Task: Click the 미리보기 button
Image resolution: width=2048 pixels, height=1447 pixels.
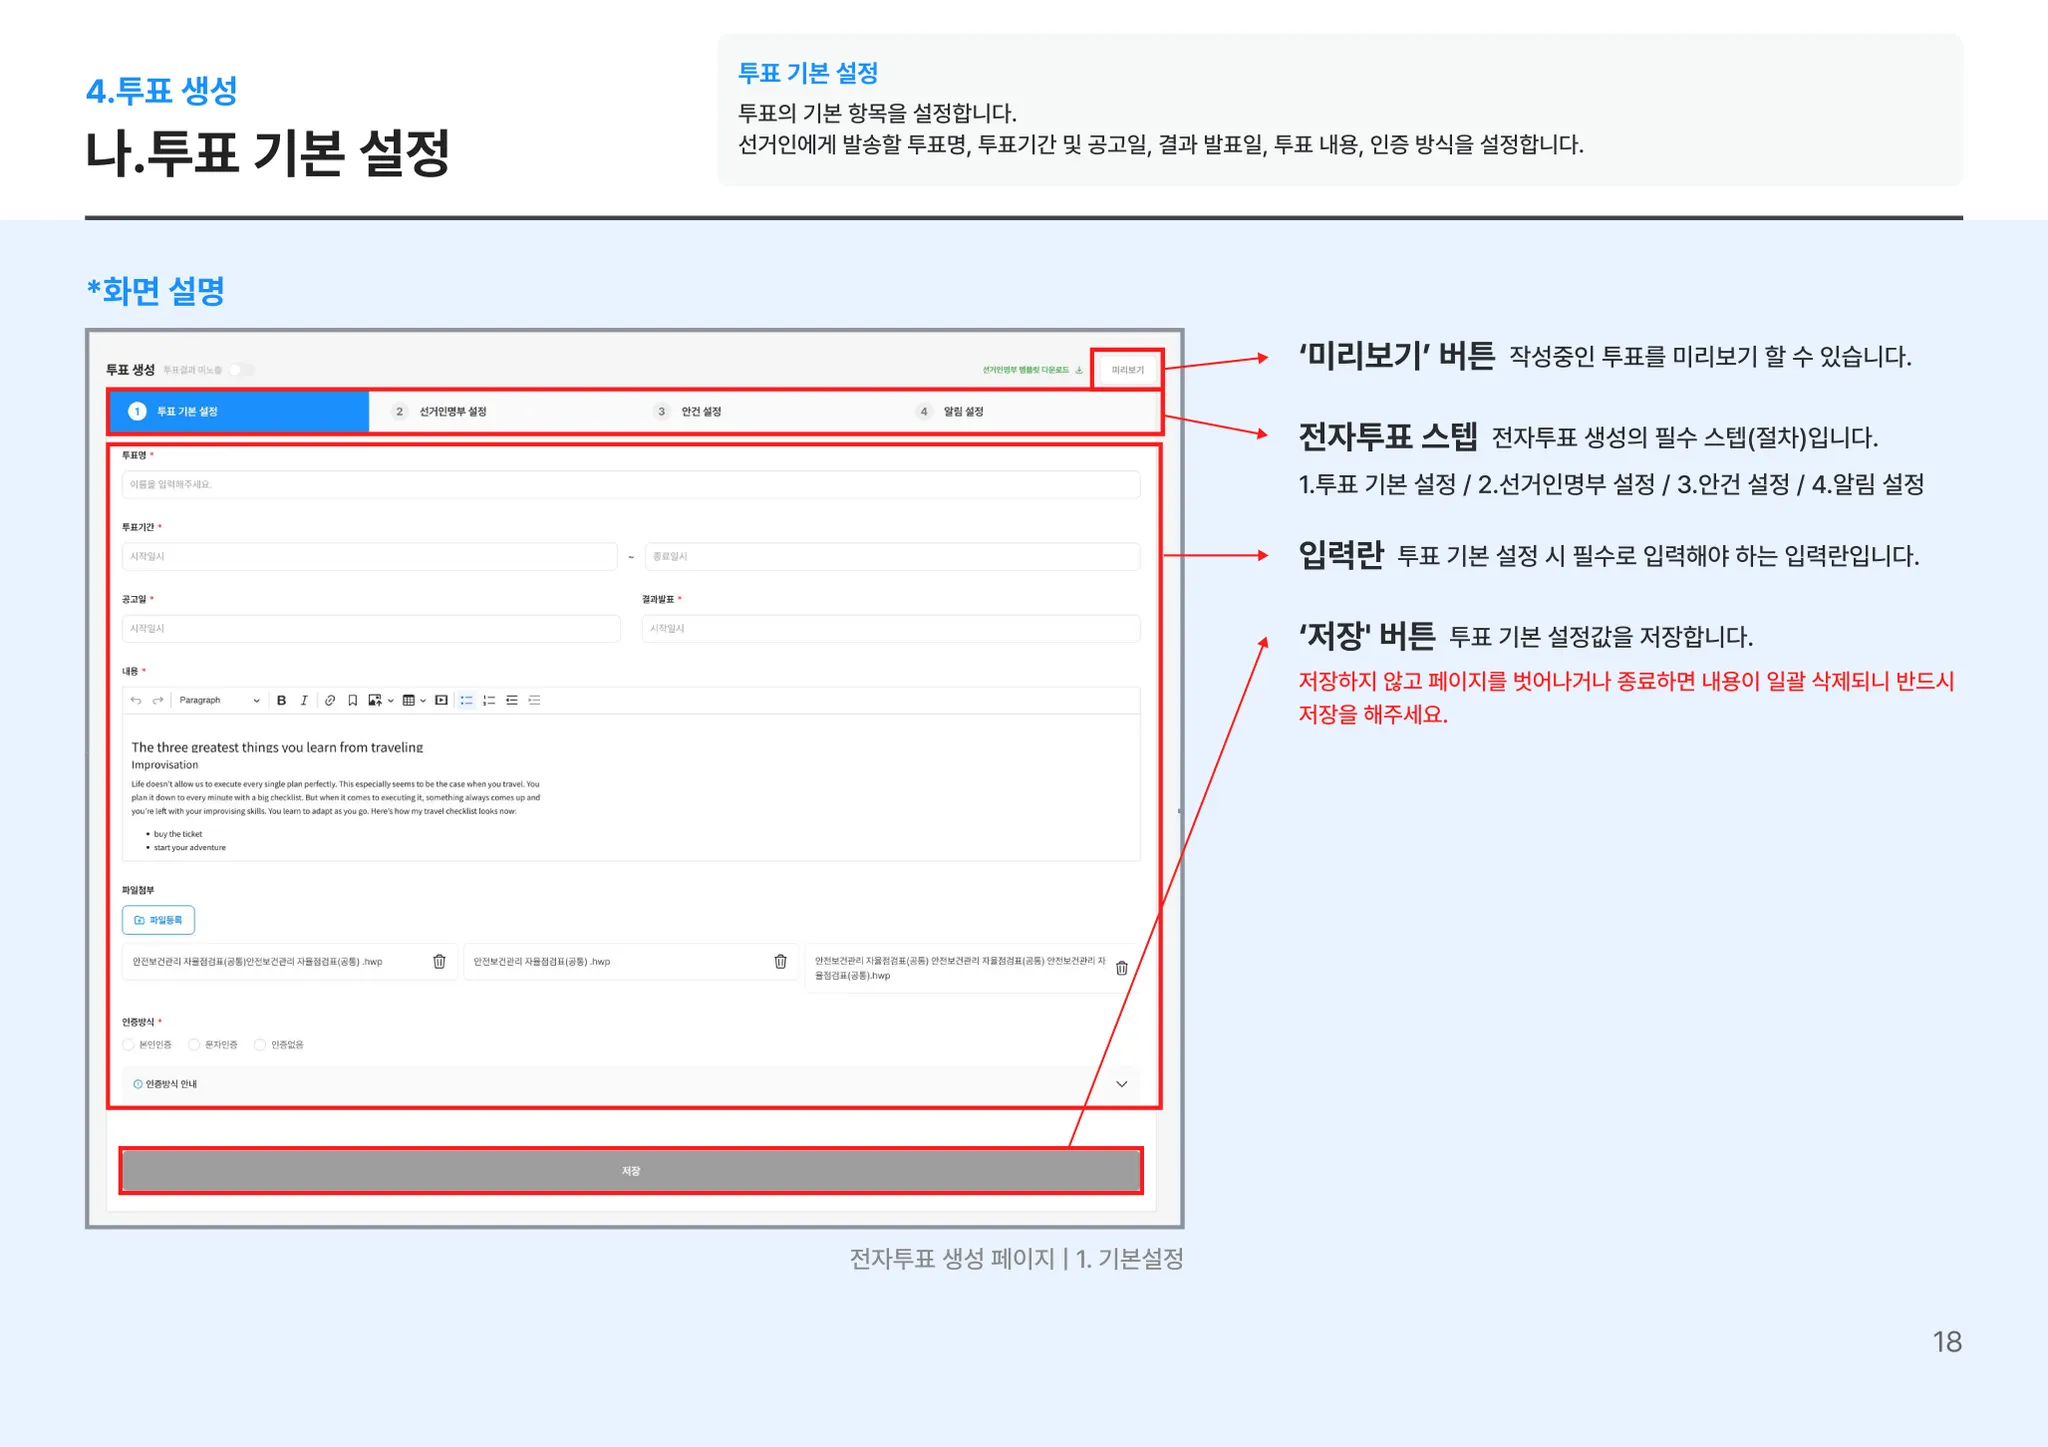Action: click(x=1127, y=370)
